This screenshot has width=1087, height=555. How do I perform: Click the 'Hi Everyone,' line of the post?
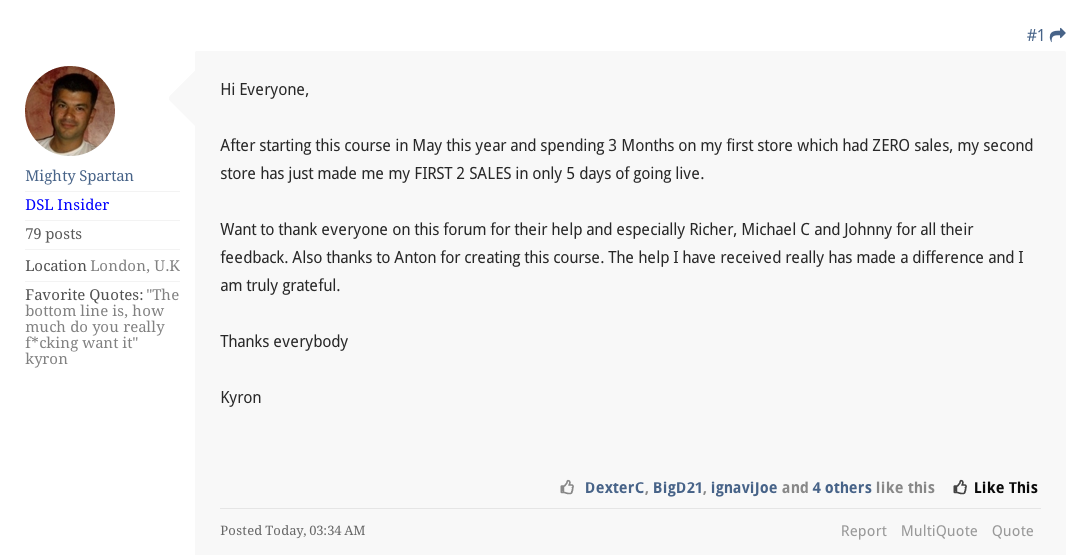(264, 90)
